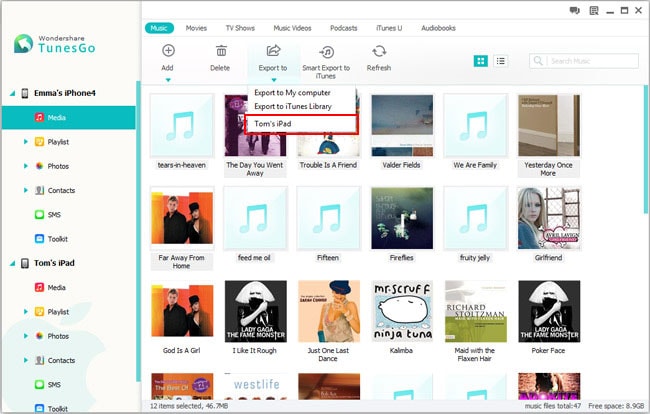
Task: Switch to list view
Action: pyautogui.click(x=501, y=61)
